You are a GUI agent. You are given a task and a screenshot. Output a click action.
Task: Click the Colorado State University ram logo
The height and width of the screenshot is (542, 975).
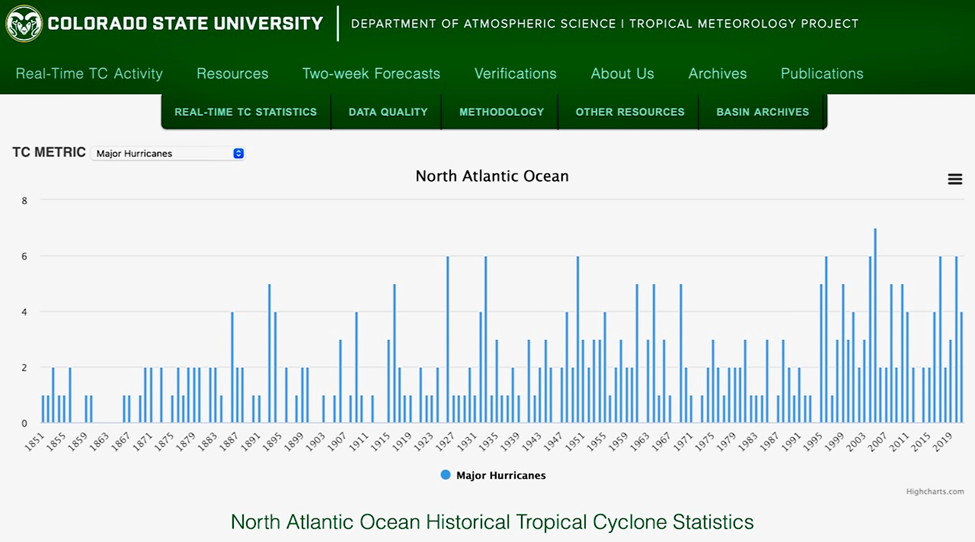coord(24,23)
